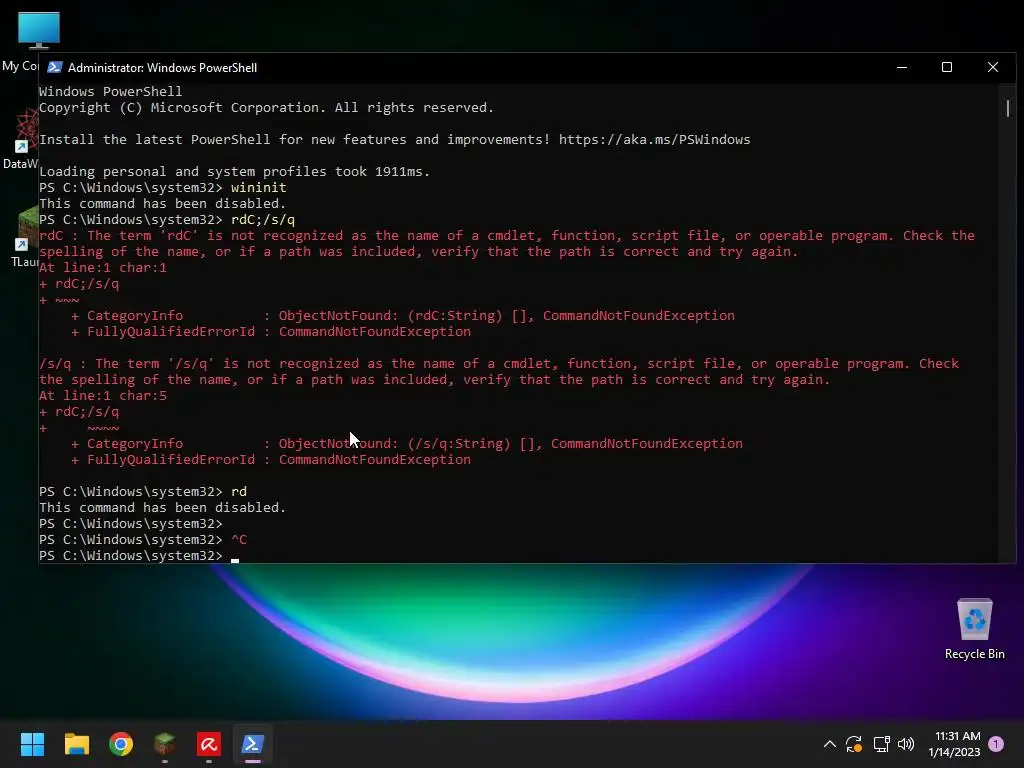Click the PowerShell icon in title bar
This screenshot has height=768, width=1024.
[55, 67]
